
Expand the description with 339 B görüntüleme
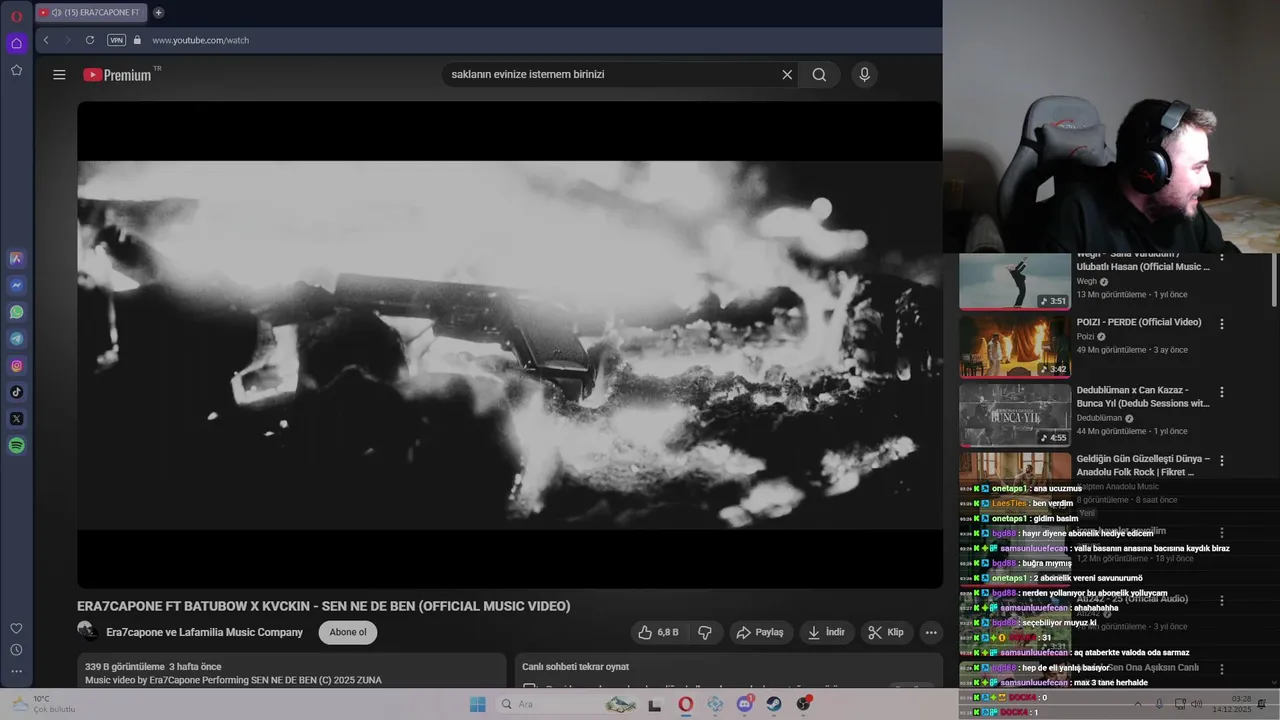pyautogui.click(x=291, y=673)
